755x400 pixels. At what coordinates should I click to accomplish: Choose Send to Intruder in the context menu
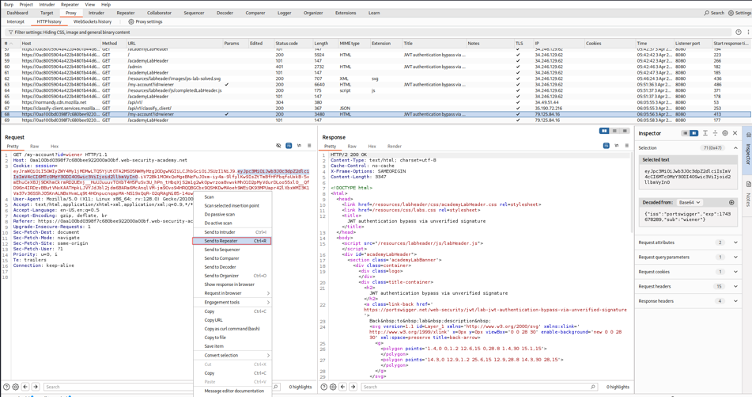[x=232, y=232]
